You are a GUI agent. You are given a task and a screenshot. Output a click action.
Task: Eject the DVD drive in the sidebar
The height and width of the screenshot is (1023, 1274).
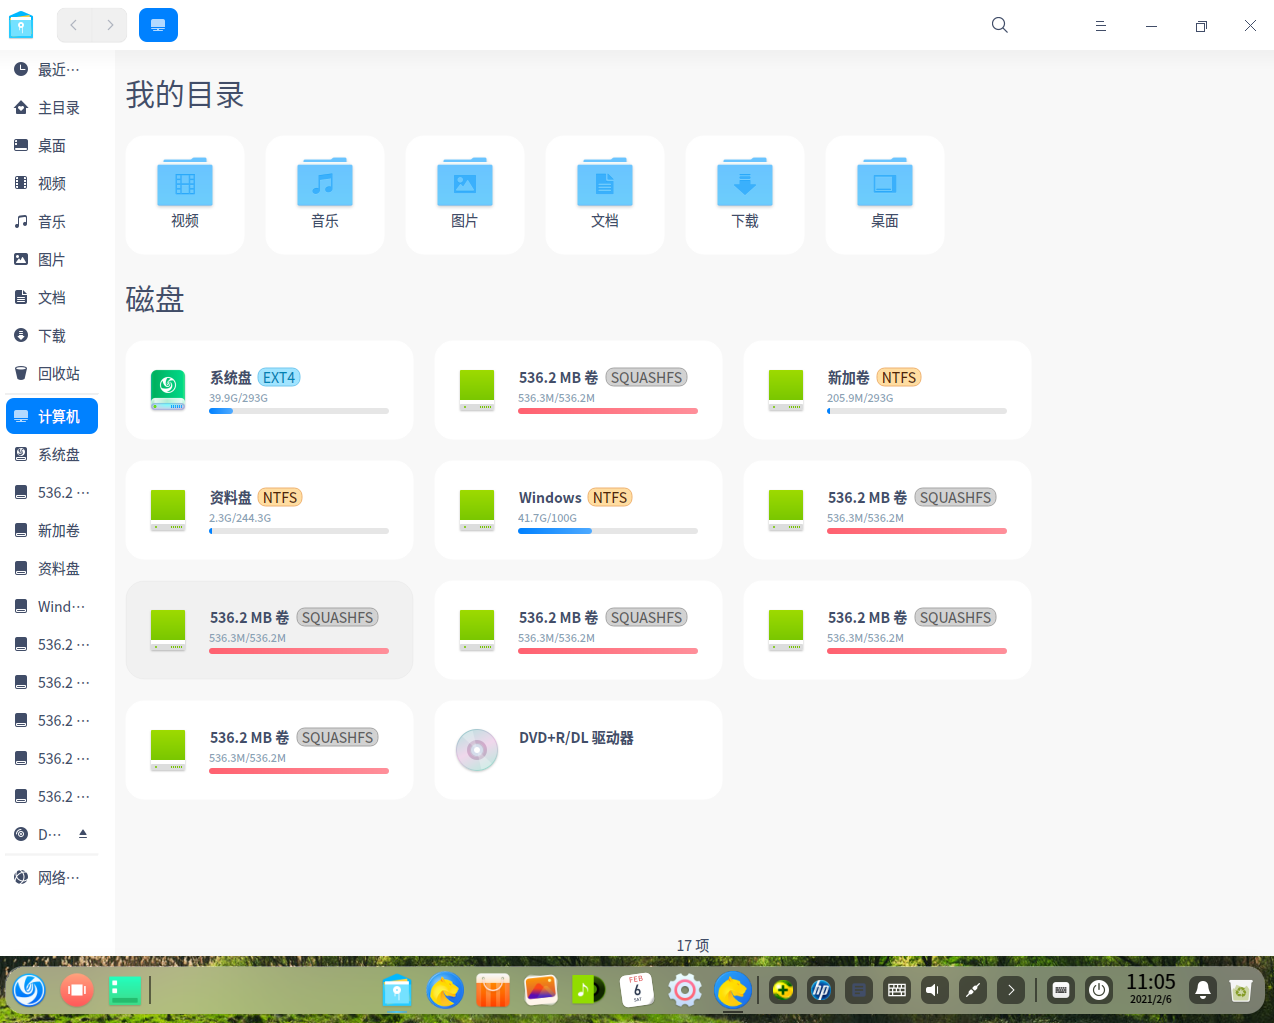[83, 834]
